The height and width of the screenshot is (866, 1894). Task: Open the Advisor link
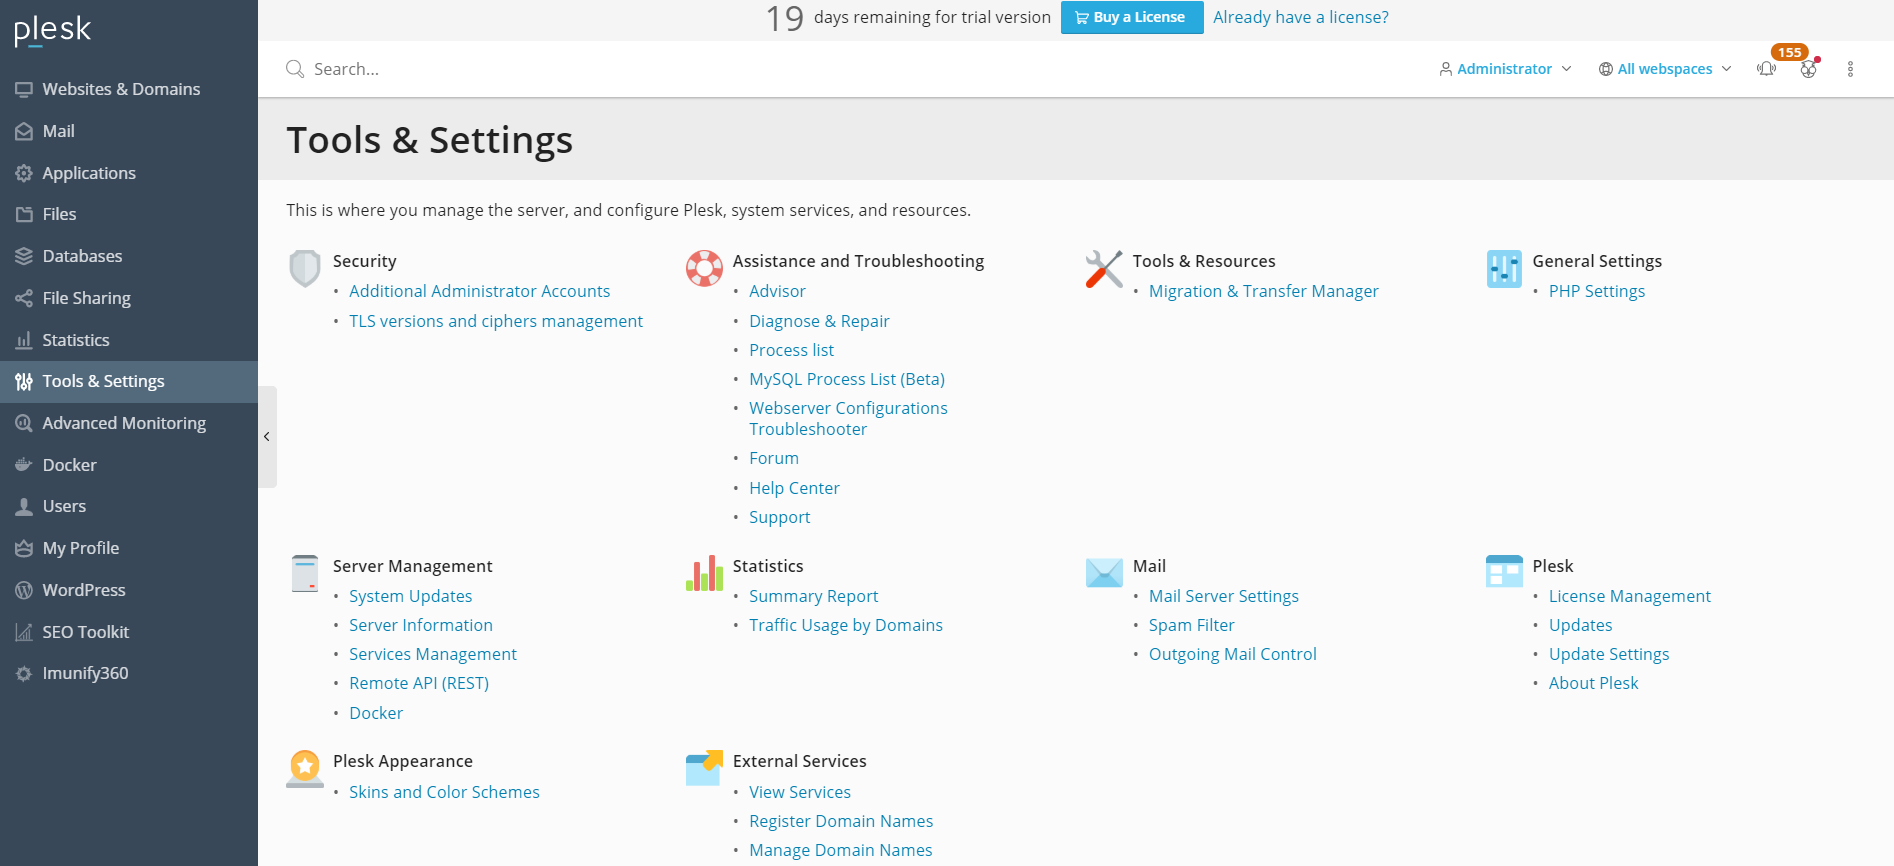777,291
